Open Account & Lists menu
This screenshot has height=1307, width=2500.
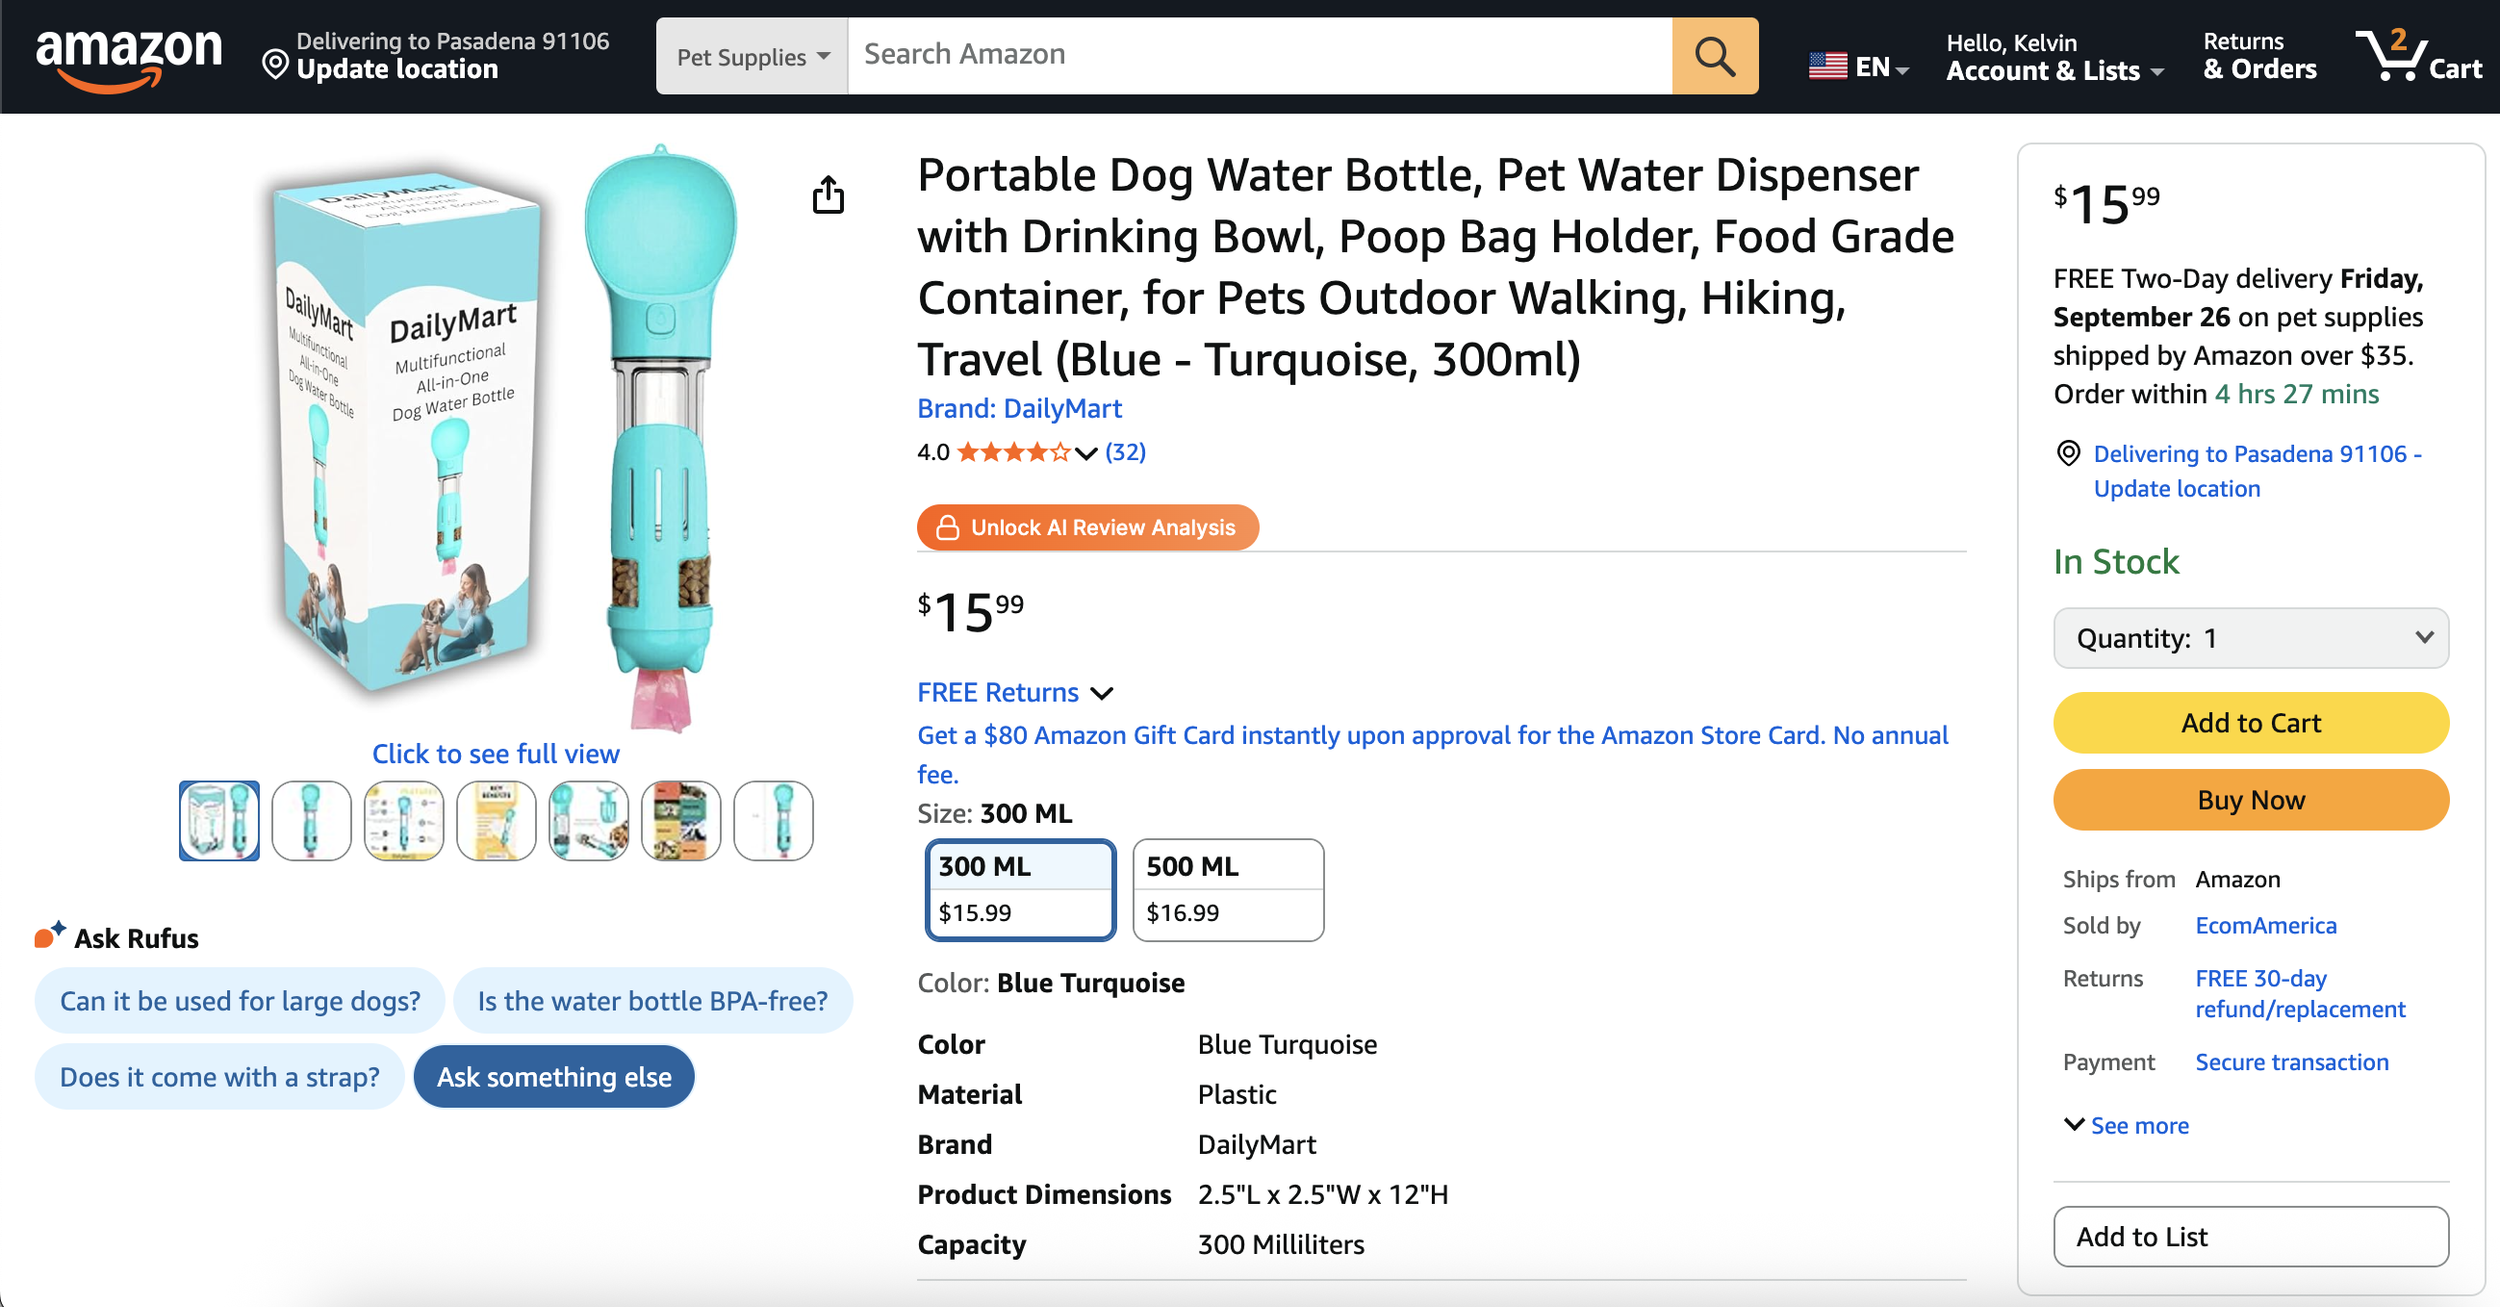click(x=2054, y=57)
